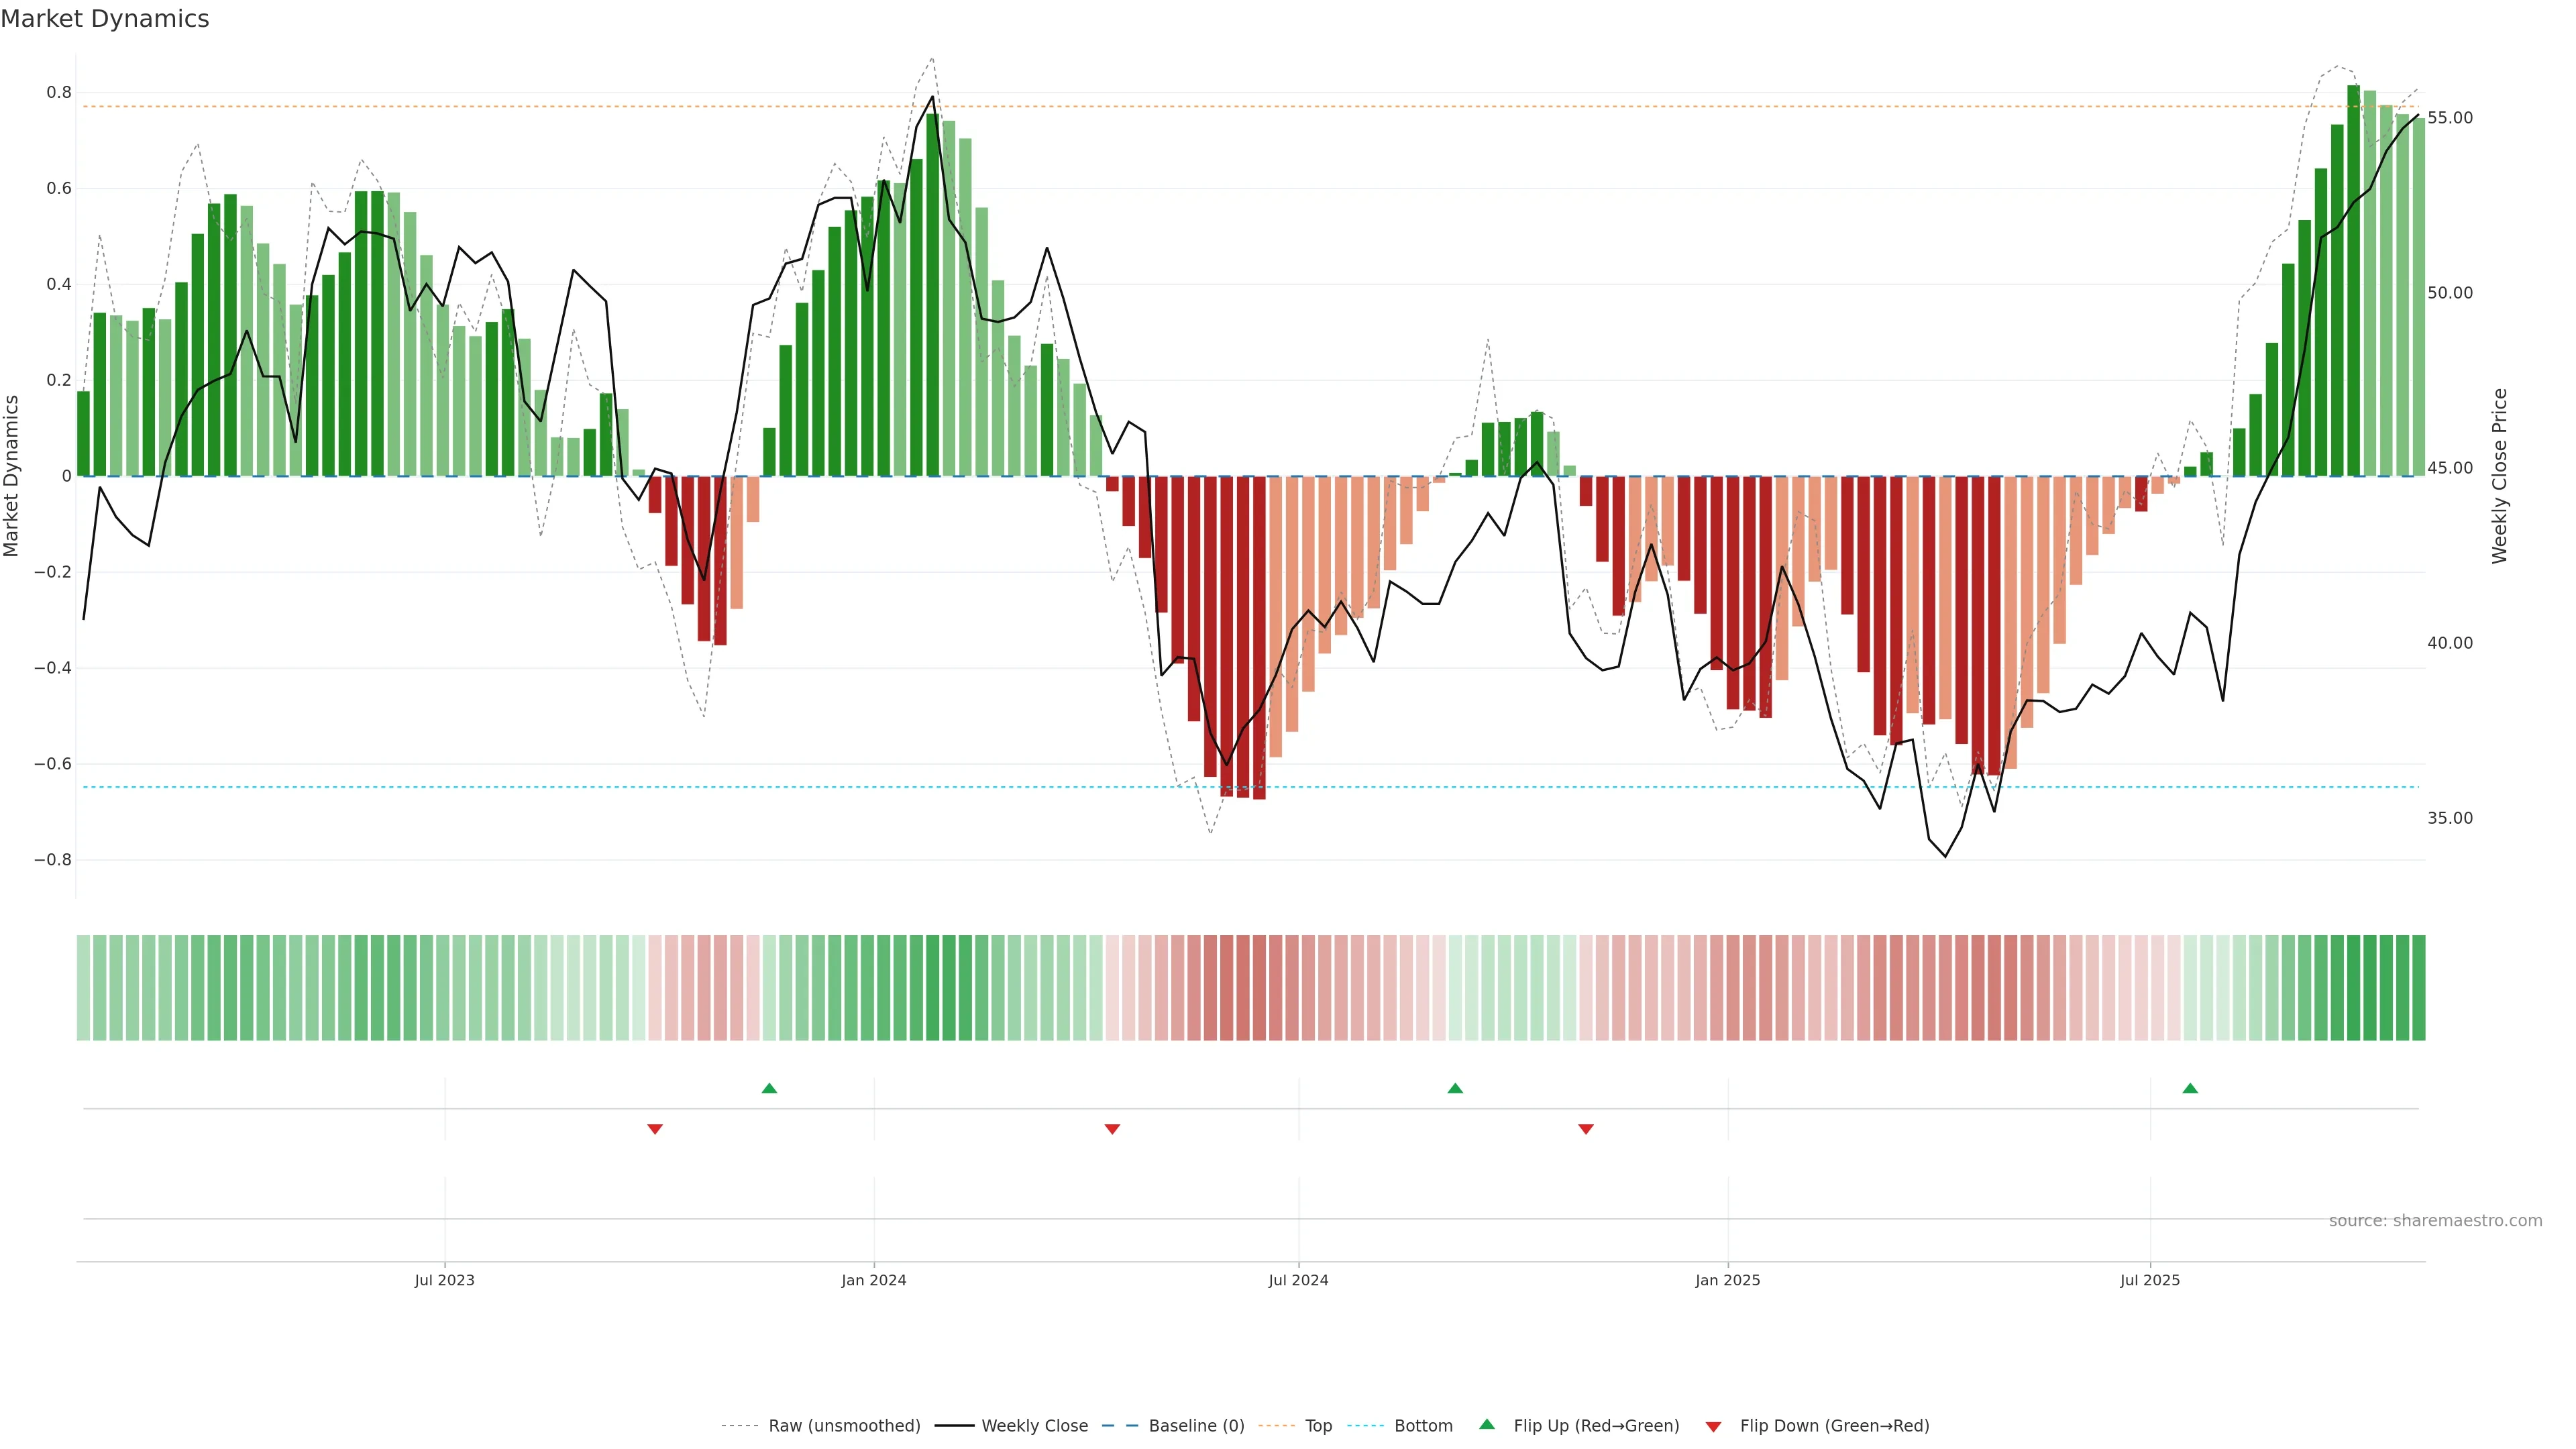
Task: Toggle Baseline (0) legend entry
Action: click(x=1196, y=1426)
